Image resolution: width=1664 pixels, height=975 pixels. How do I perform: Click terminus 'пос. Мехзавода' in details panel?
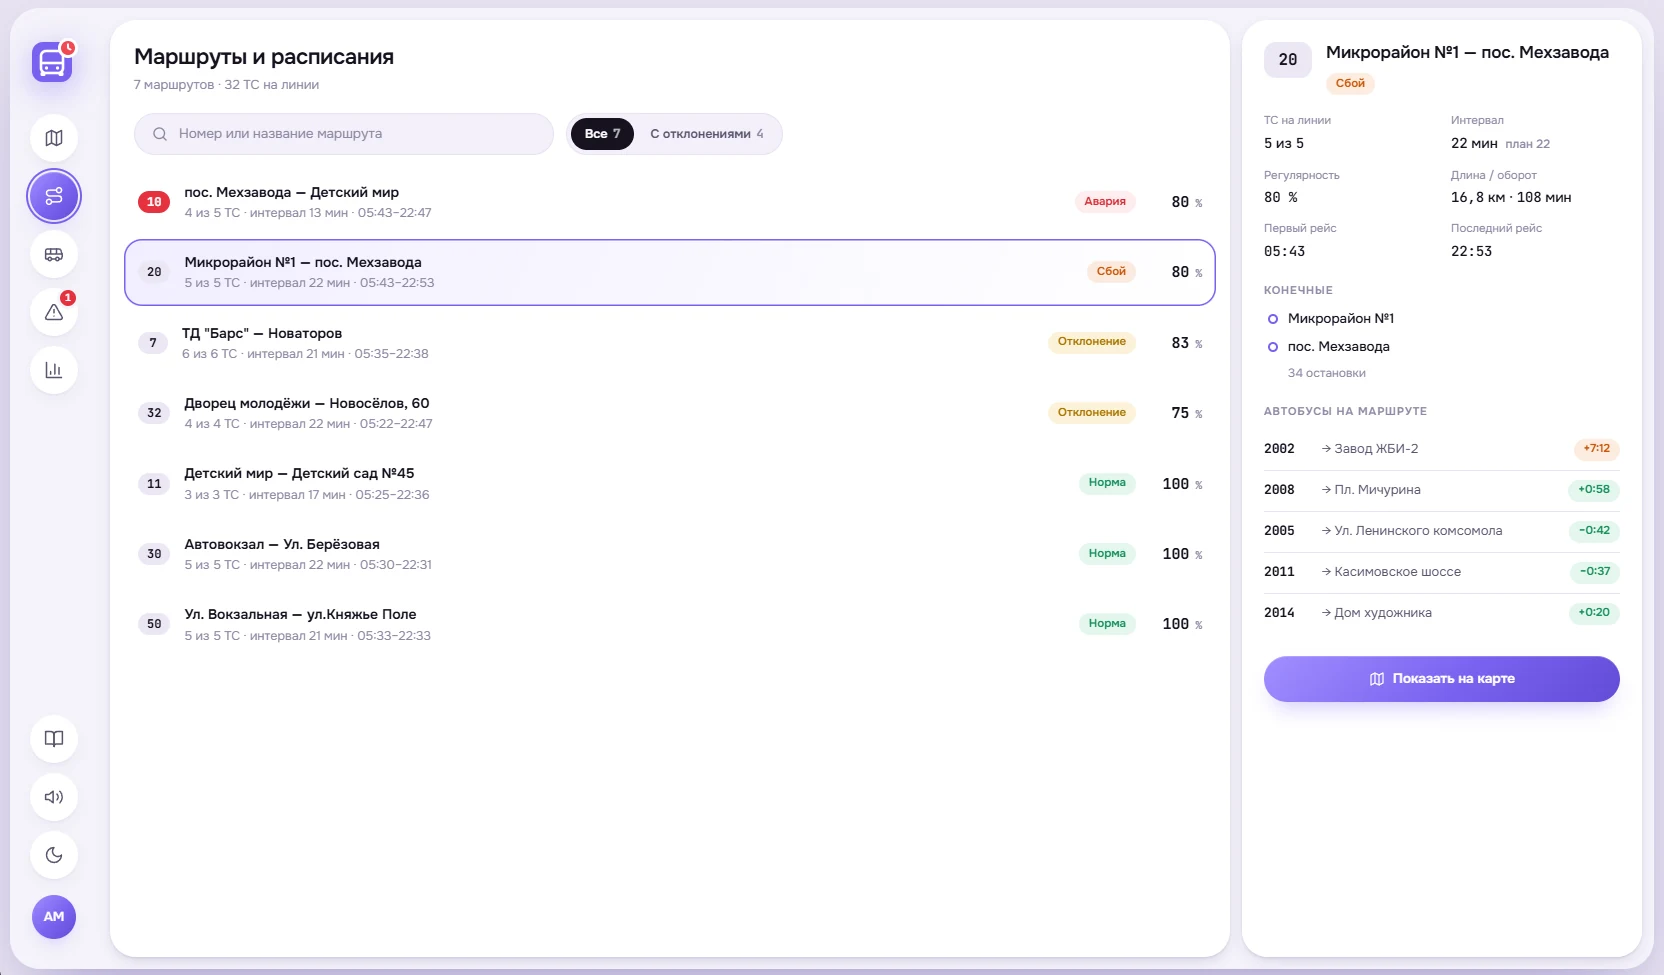(x=1339, y=347)
